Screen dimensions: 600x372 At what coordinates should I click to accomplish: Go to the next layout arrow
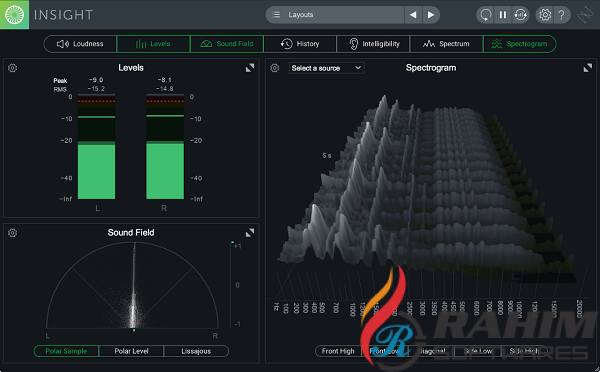431,15
